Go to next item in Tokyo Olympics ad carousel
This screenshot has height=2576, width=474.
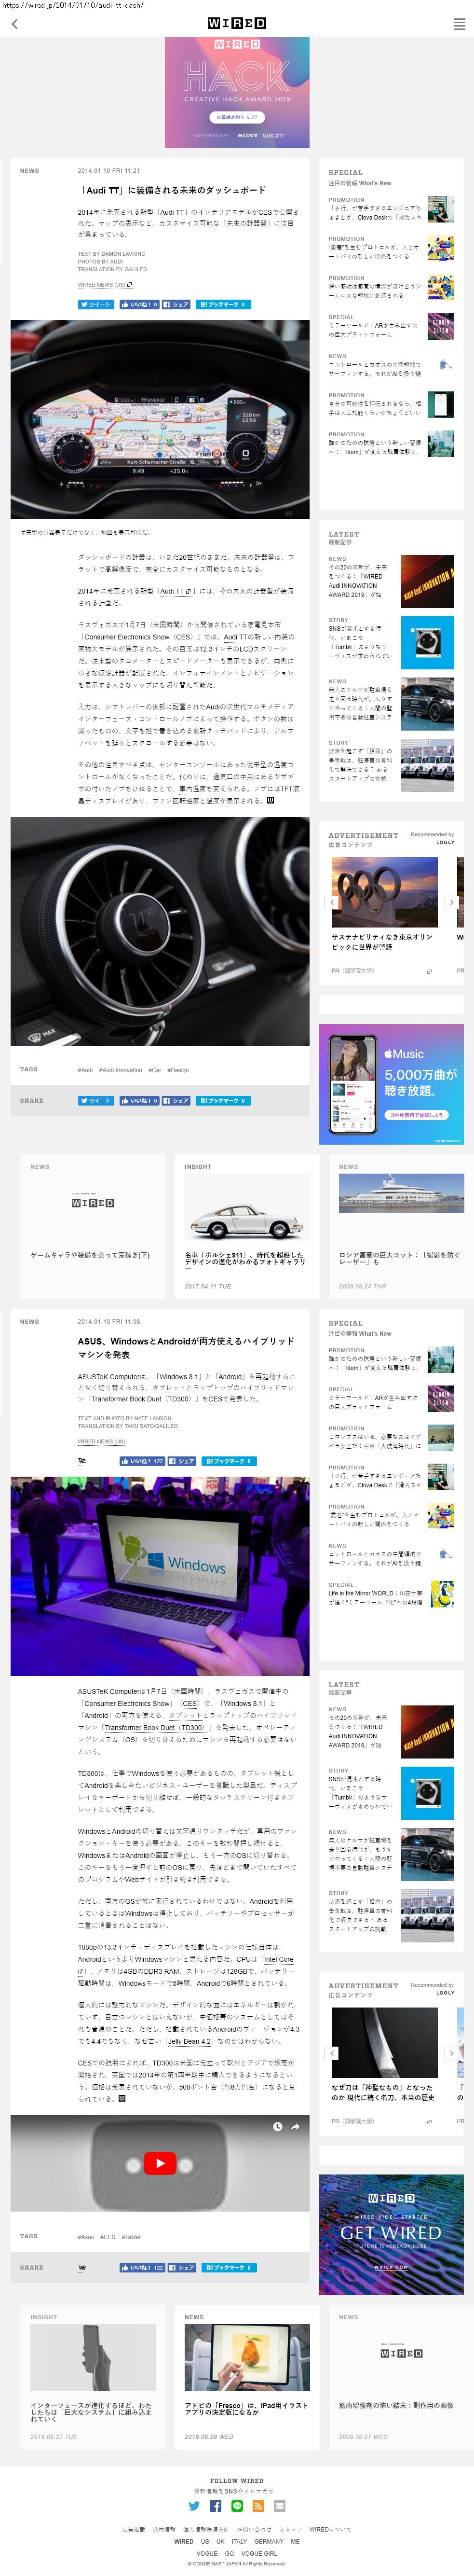451,901
